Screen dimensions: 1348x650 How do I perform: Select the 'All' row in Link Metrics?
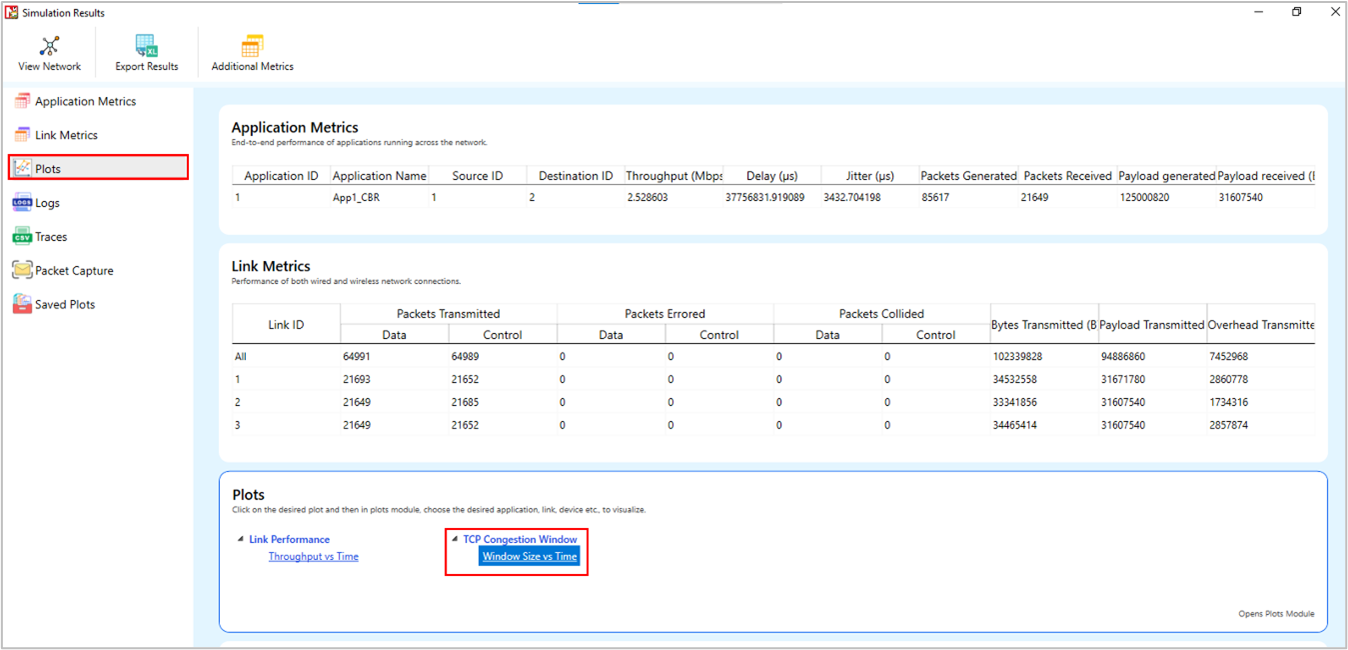pyautogui.click(x=241, y=356)
